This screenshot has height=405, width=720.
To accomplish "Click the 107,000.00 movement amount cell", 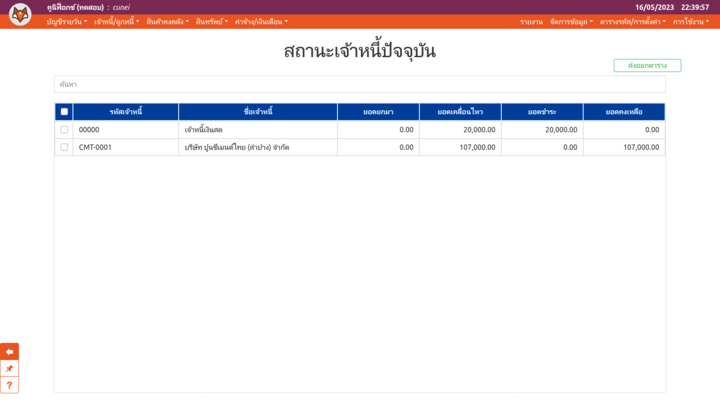I will tap(461, 147).
